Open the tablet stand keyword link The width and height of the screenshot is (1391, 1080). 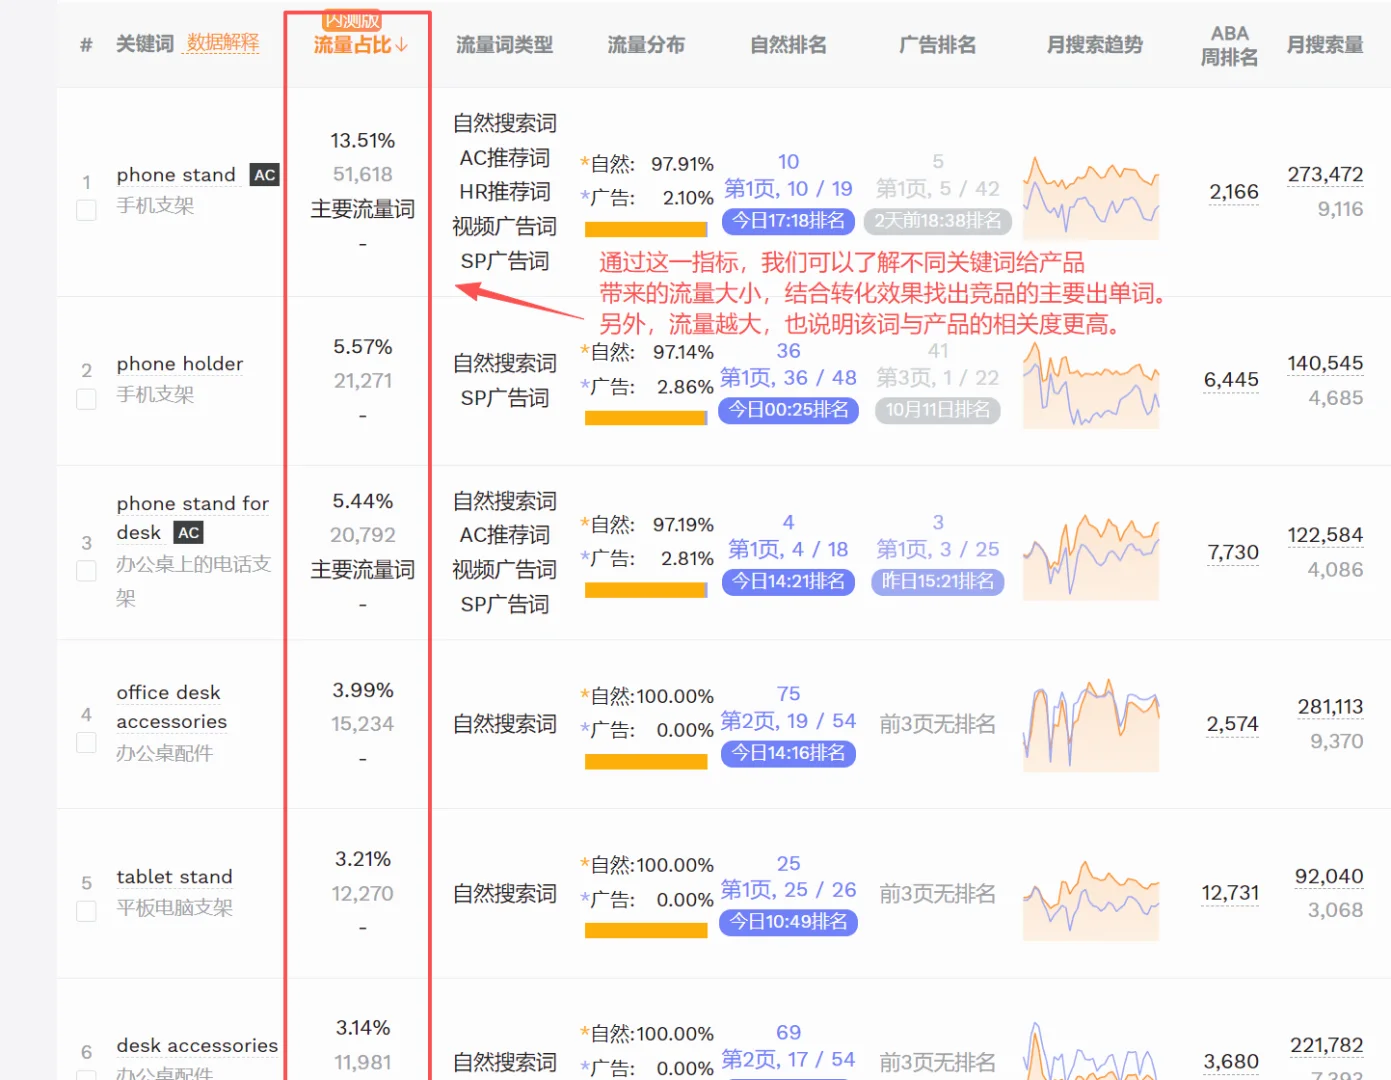[174, 877]
